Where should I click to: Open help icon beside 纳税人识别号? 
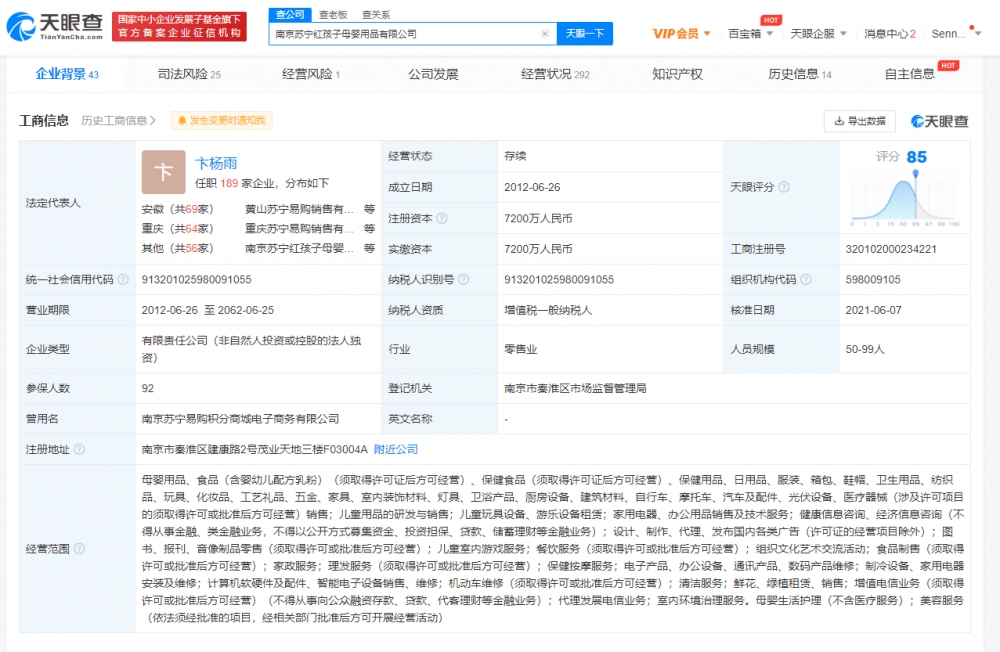464,279
